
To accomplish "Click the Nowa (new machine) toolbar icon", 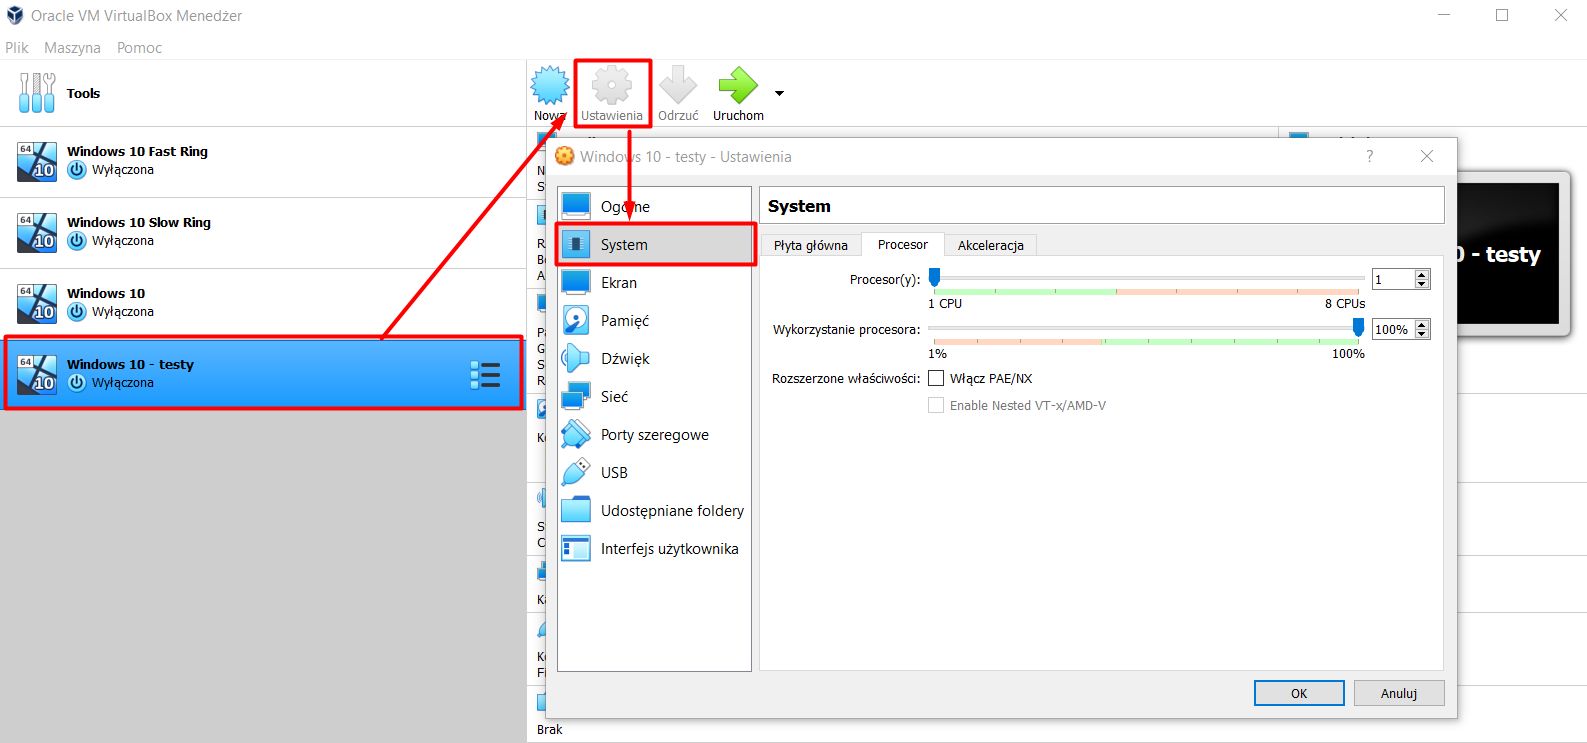I will pos(549,86).
